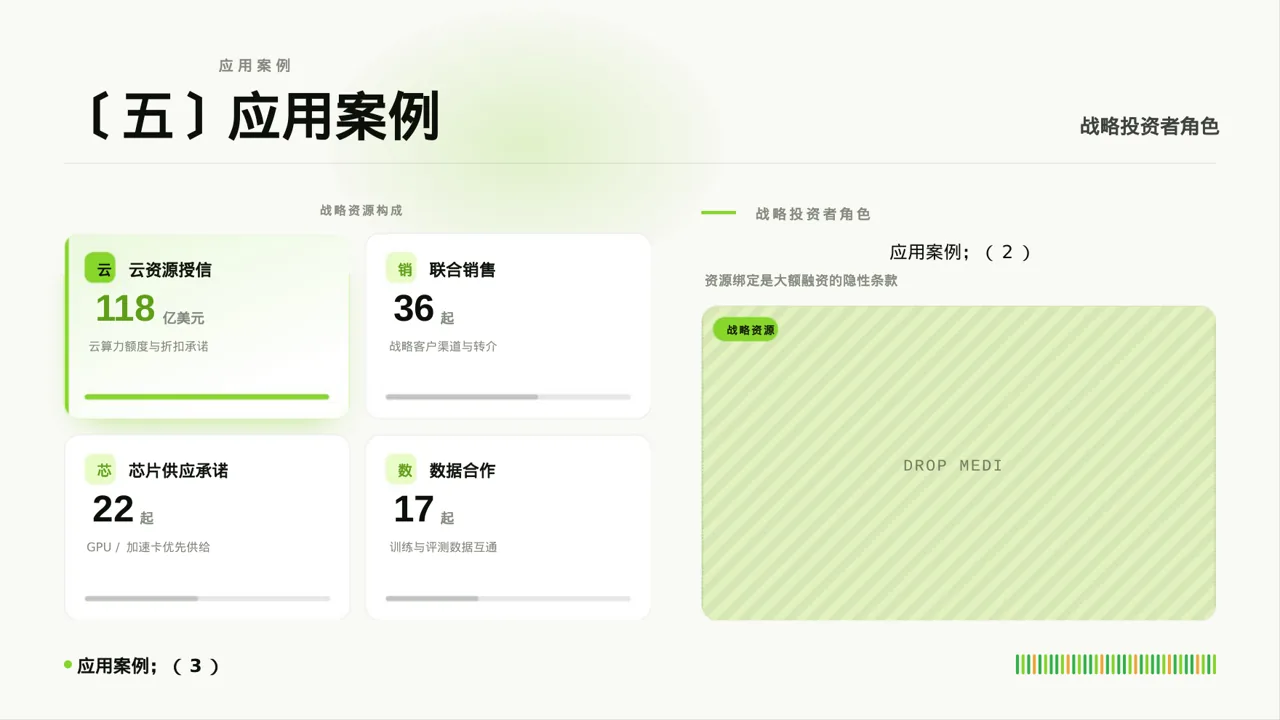Image resolution: width=1280 pixels, height=720 pixels.
Task: Click the 战略投资者角色 header text at top right
Action: tap(1149, 126)
